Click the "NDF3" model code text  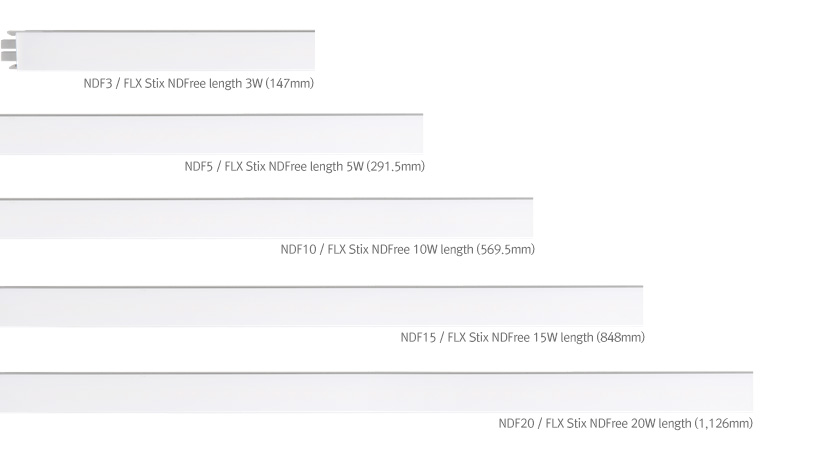[x=98, y=83]
